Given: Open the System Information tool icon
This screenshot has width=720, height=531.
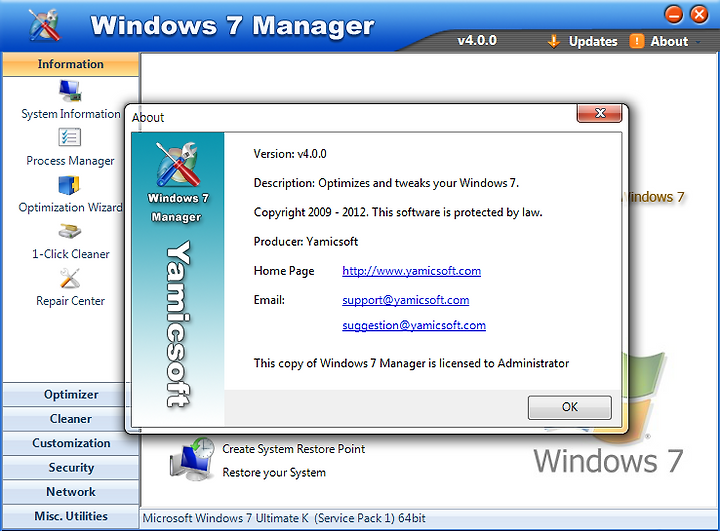Looking at the screenshot, I should click(x=70, y=90).
